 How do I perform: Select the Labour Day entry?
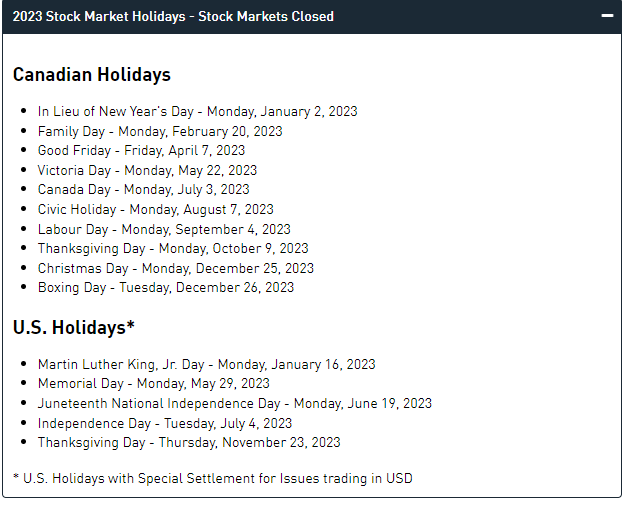point(164,229)
